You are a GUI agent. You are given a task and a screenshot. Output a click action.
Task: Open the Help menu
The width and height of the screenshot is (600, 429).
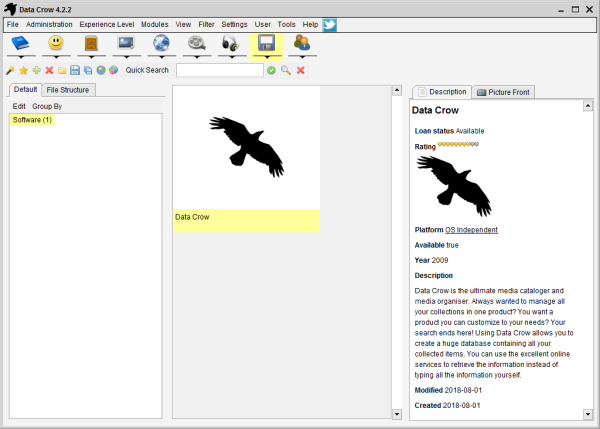point(310,24)
